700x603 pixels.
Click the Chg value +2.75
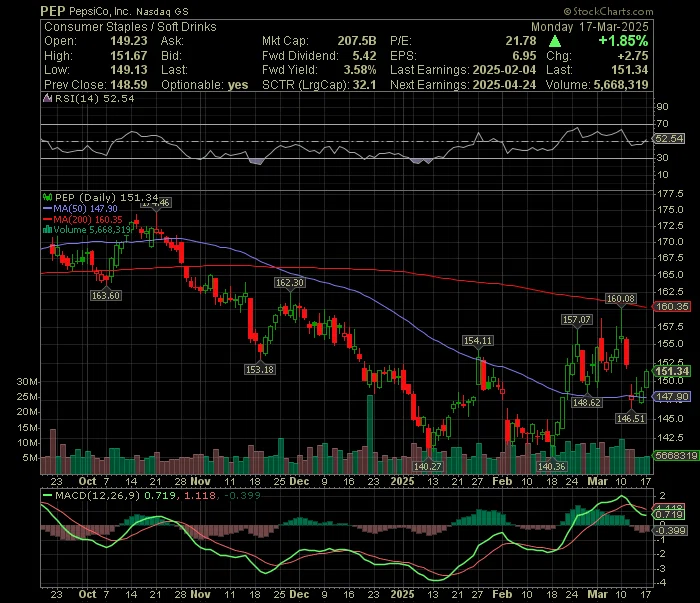[x=633, y=56]
